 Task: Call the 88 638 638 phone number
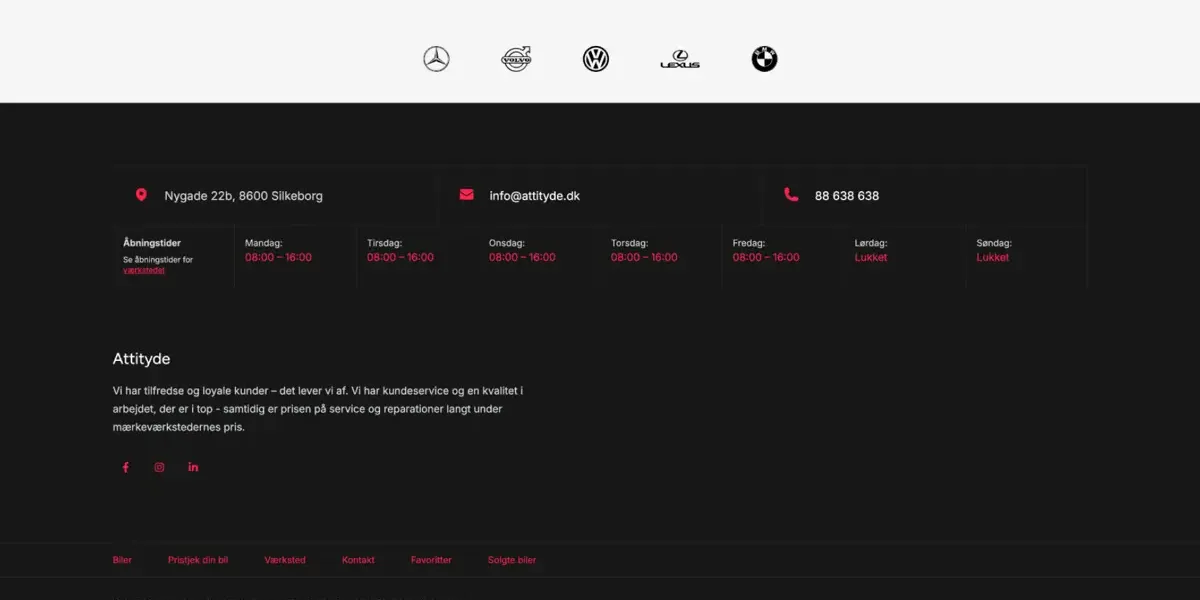(846, 196)
